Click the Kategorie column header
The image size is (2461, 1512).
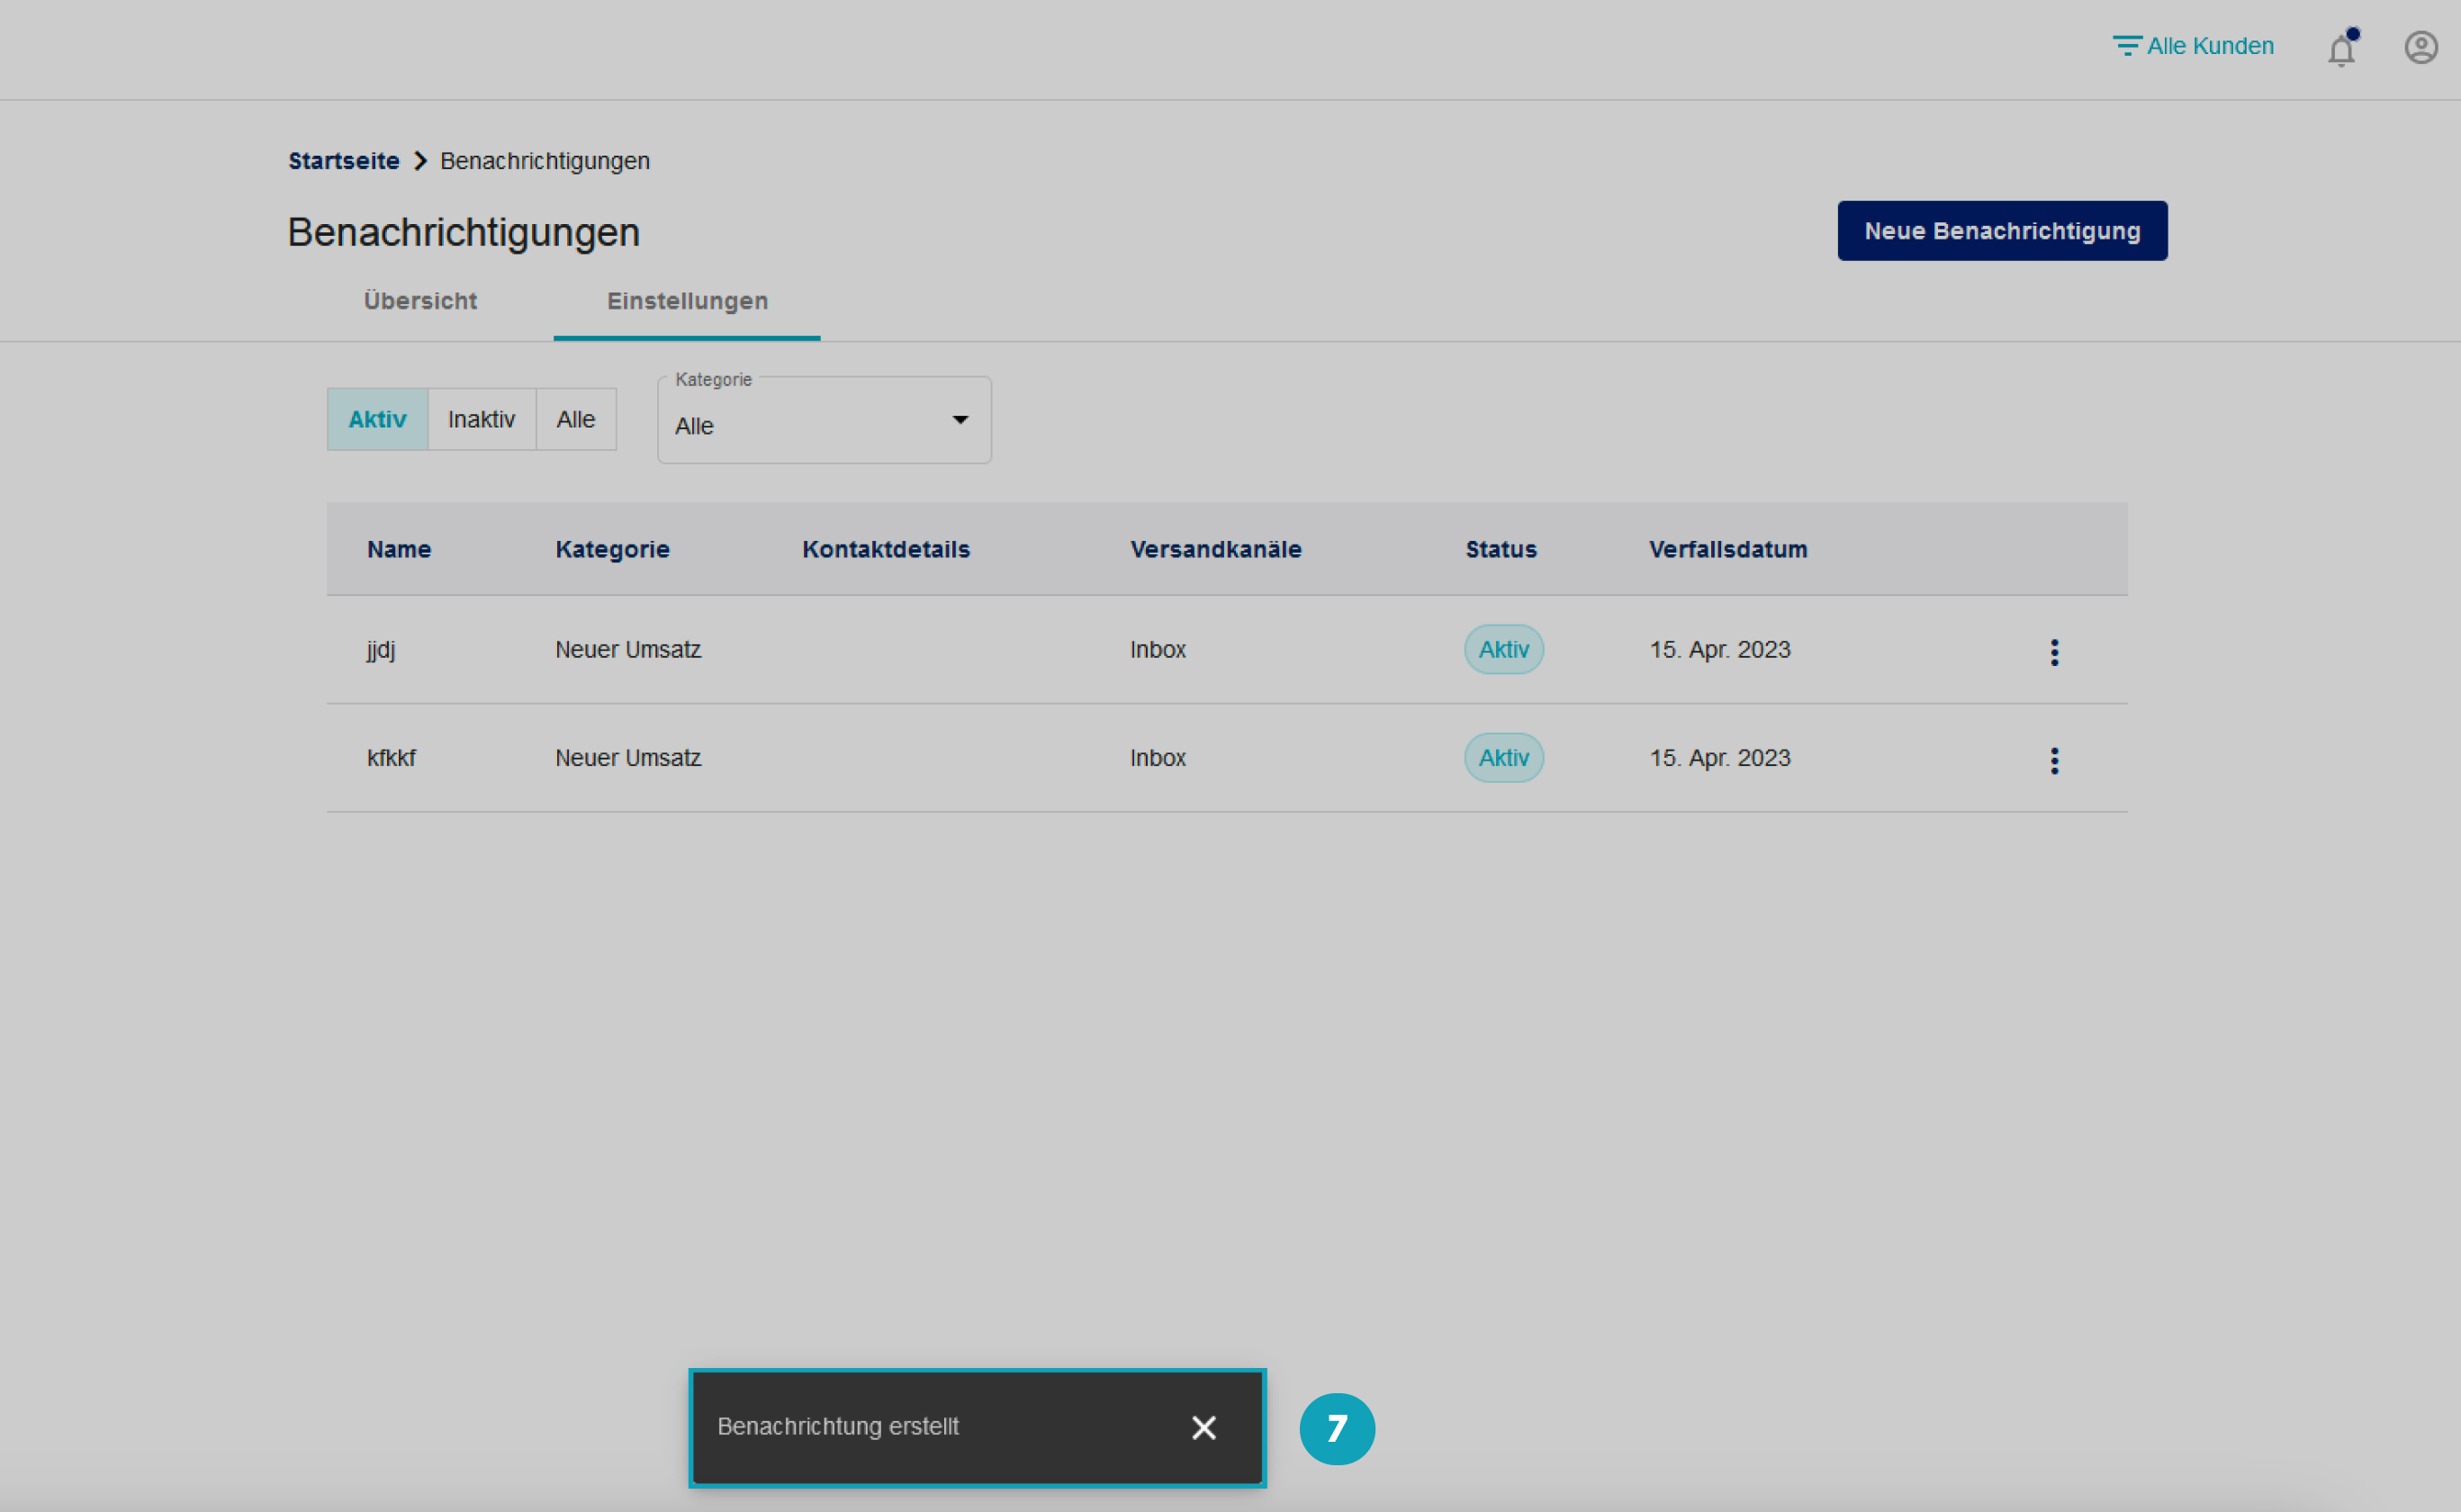pos(612,549)
